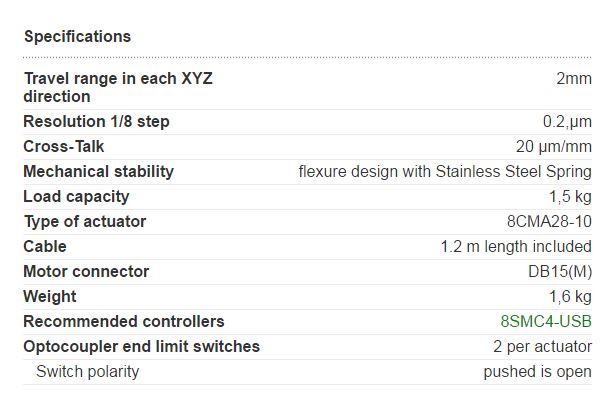Image resolution: width=606 pixels, height=416 pixels.
Task: Click the 1,6 kg weight value
Action: tap(570, 297)
